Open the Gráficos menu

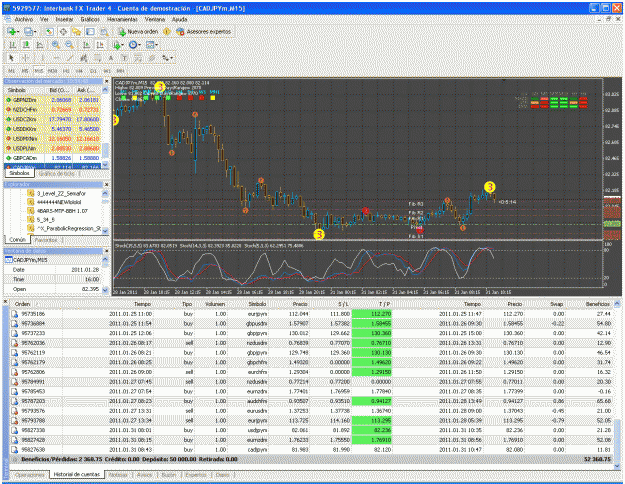click(x=90, y=19)
